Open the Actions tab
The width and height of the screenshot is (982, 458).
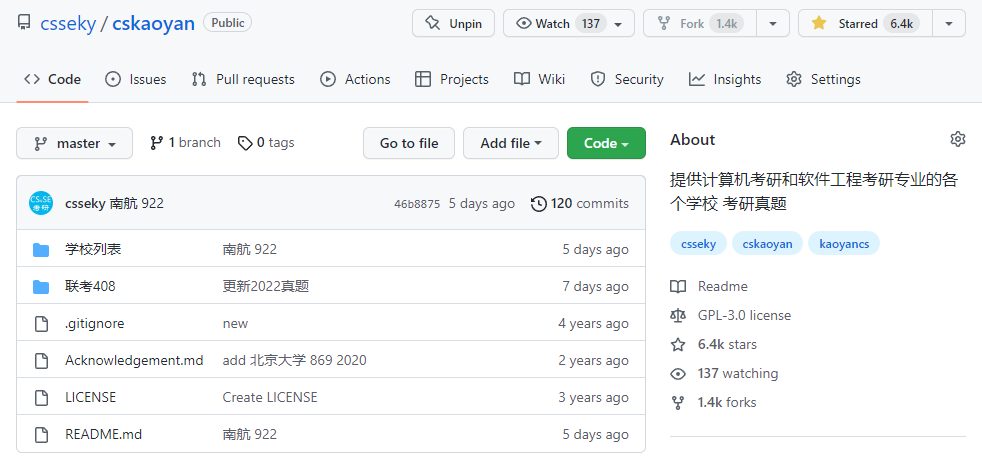(355, 80)
